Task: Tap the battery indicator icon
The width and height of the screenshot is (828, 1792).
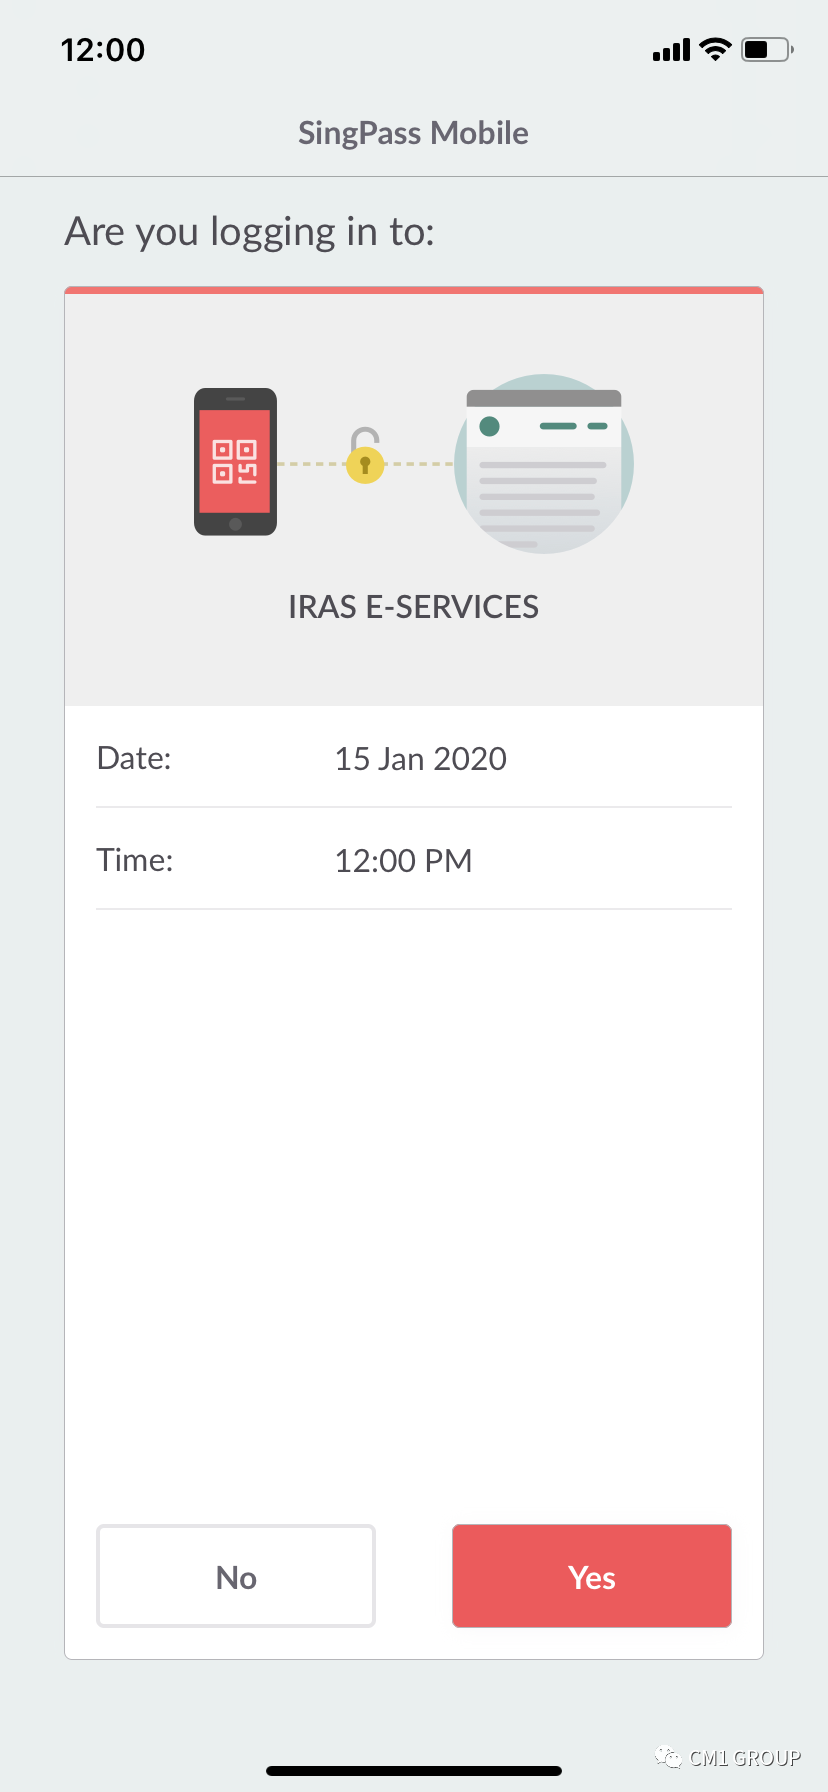Action: click(x=766, y=49)
